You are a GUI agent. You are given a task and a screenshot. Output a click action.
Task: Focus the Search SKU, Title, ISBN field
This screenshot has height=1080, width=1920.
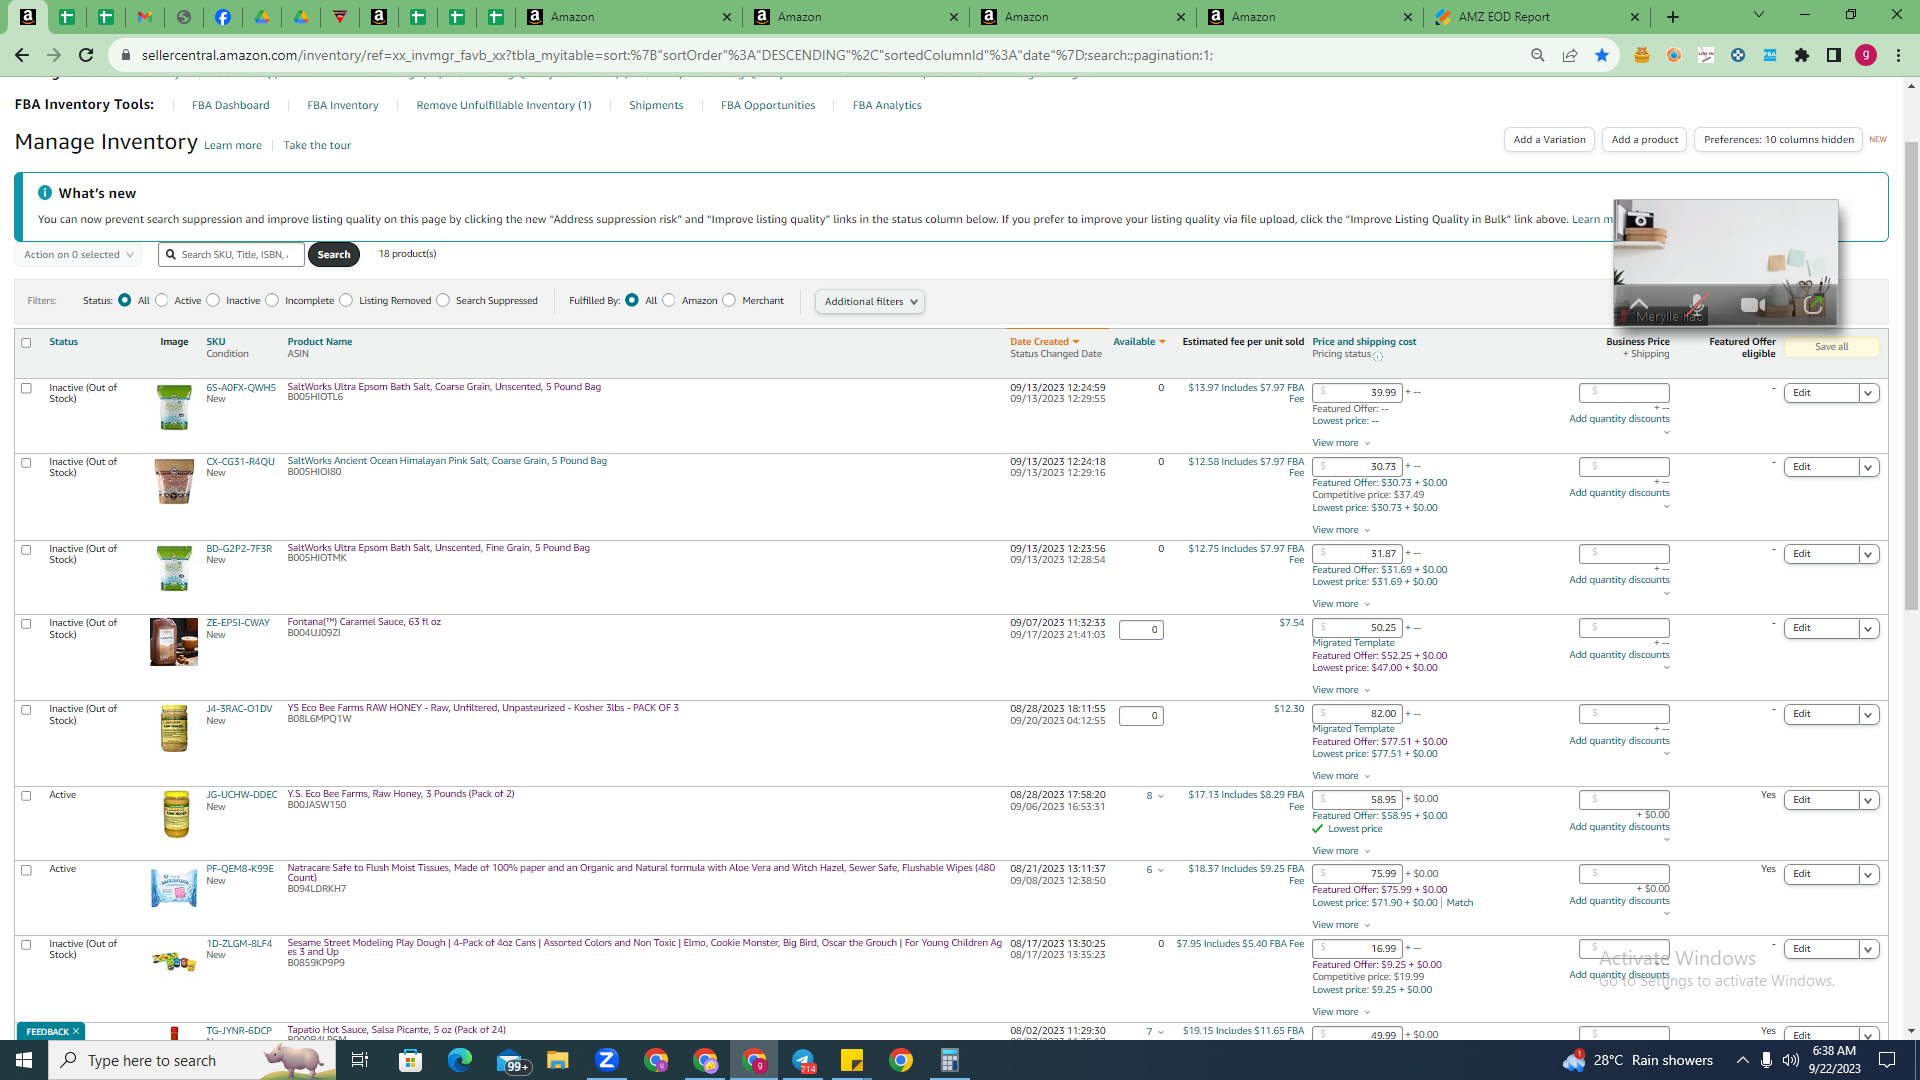pyautogui.click(x=232, y=255)
